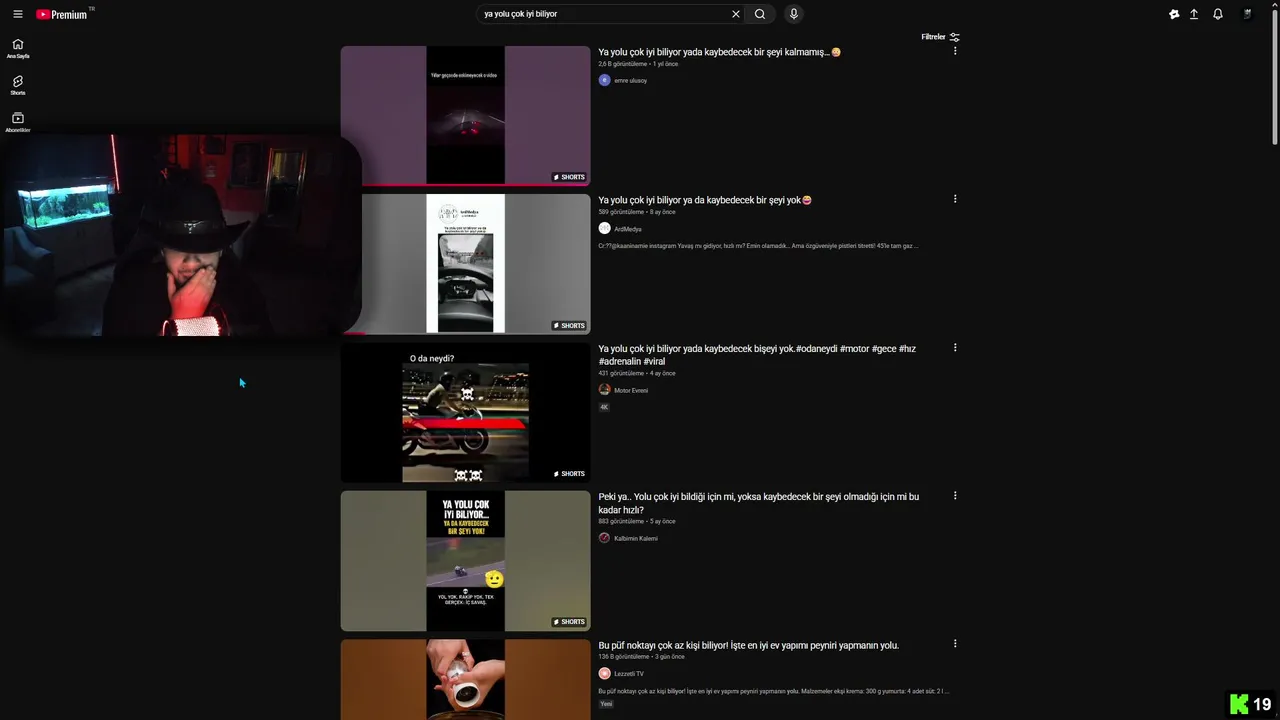Click SHORTS badge on first thumbnail
Screen dimensions: 1280x720
click(x=569, y=177)
